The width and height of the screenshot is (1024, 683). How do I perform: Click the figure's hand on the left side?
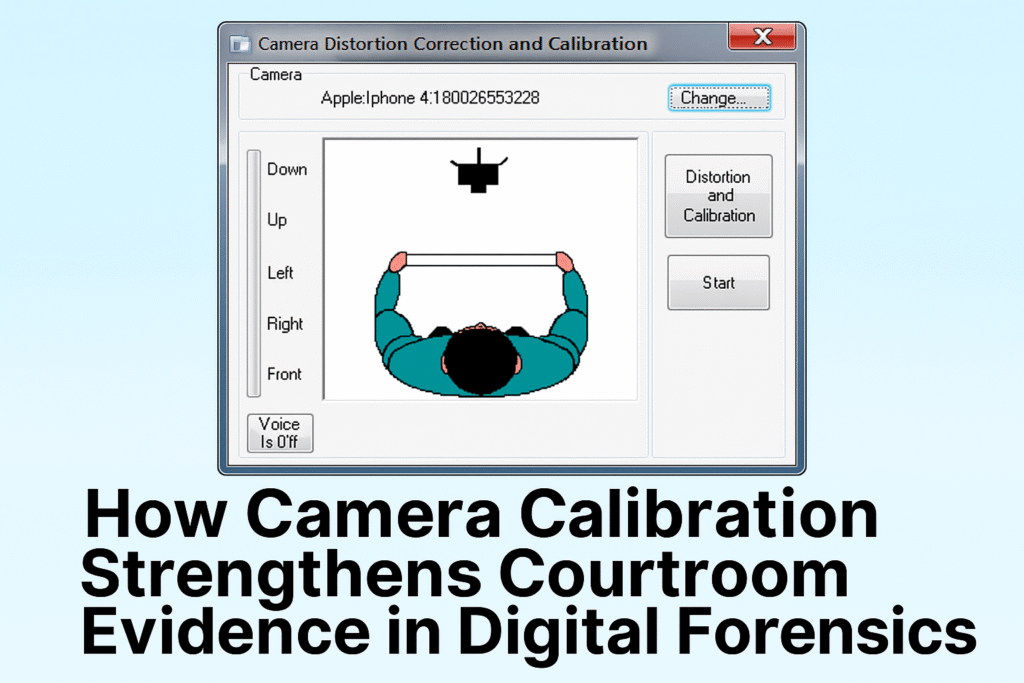click(x=398, y=262)
